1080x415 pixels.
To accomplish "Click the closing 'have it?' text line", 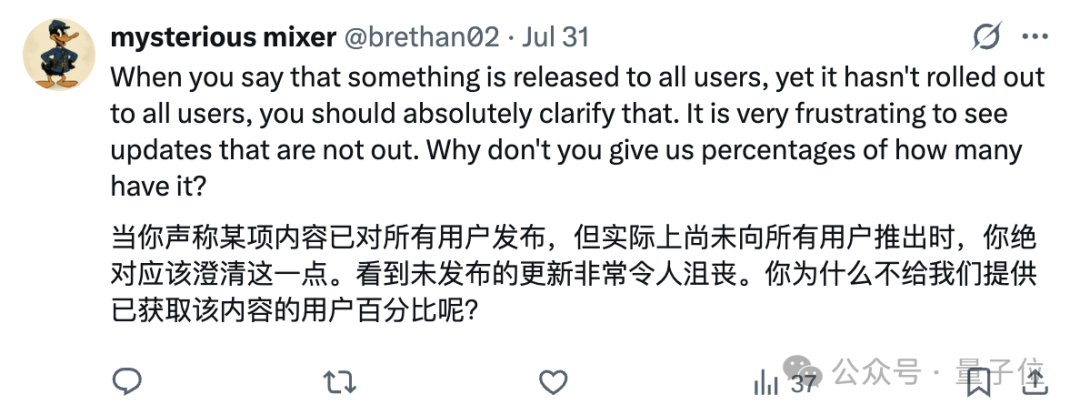I will coord(158,186).
